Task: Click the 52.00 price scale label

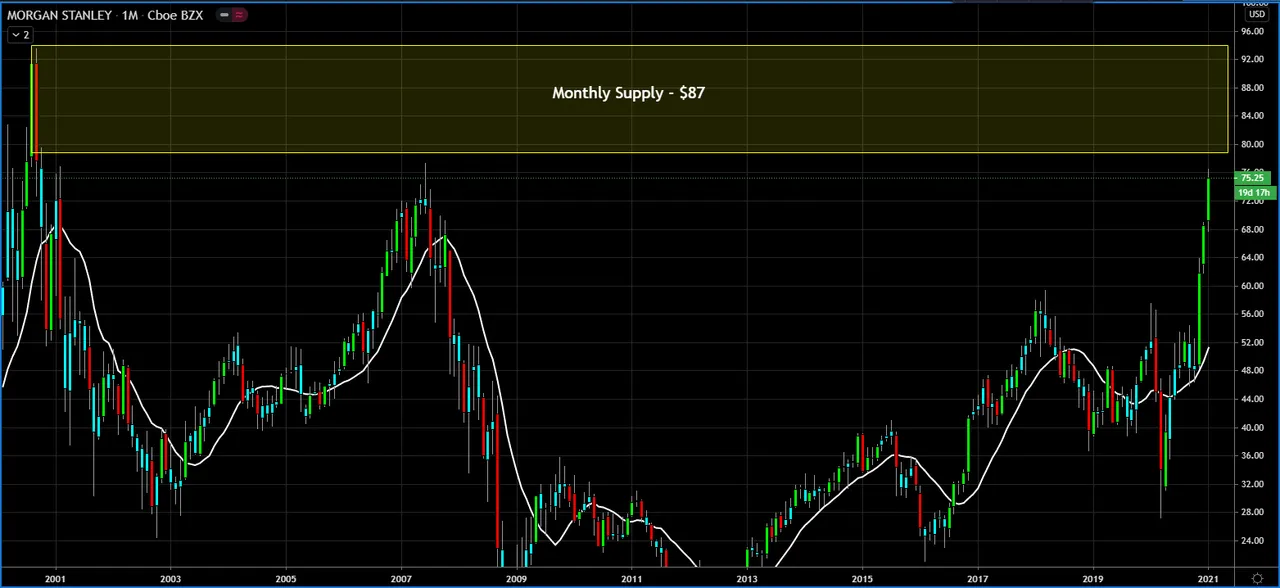Action: [x=1252, y=342]
